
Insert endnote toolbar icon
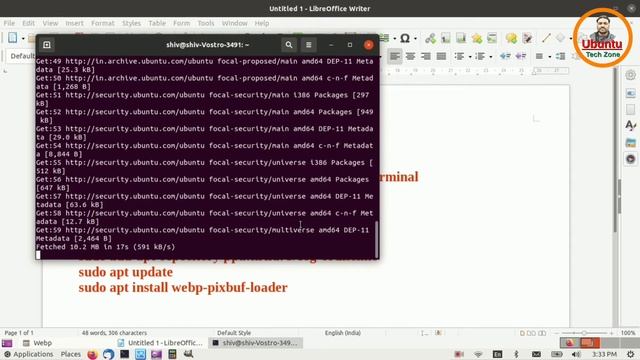(x=461, y=38)
